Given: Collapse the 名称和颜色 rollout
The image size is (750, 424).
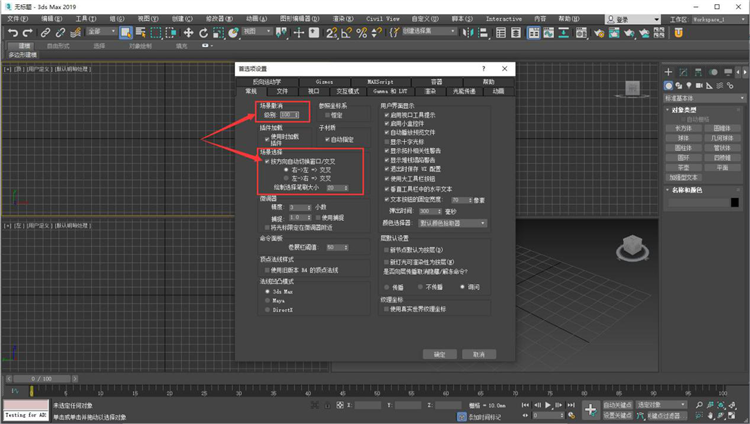Looking at the screenshot, I should click(686, 190).
